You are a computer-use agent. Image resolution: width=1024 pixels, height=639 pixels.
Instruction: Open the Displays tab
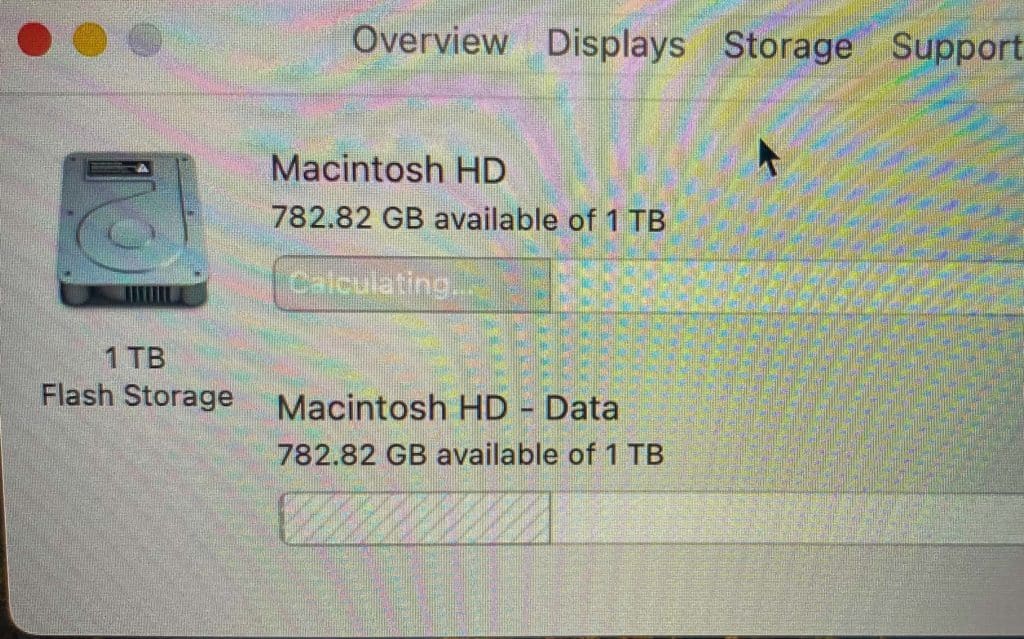[x=615, y=44]
